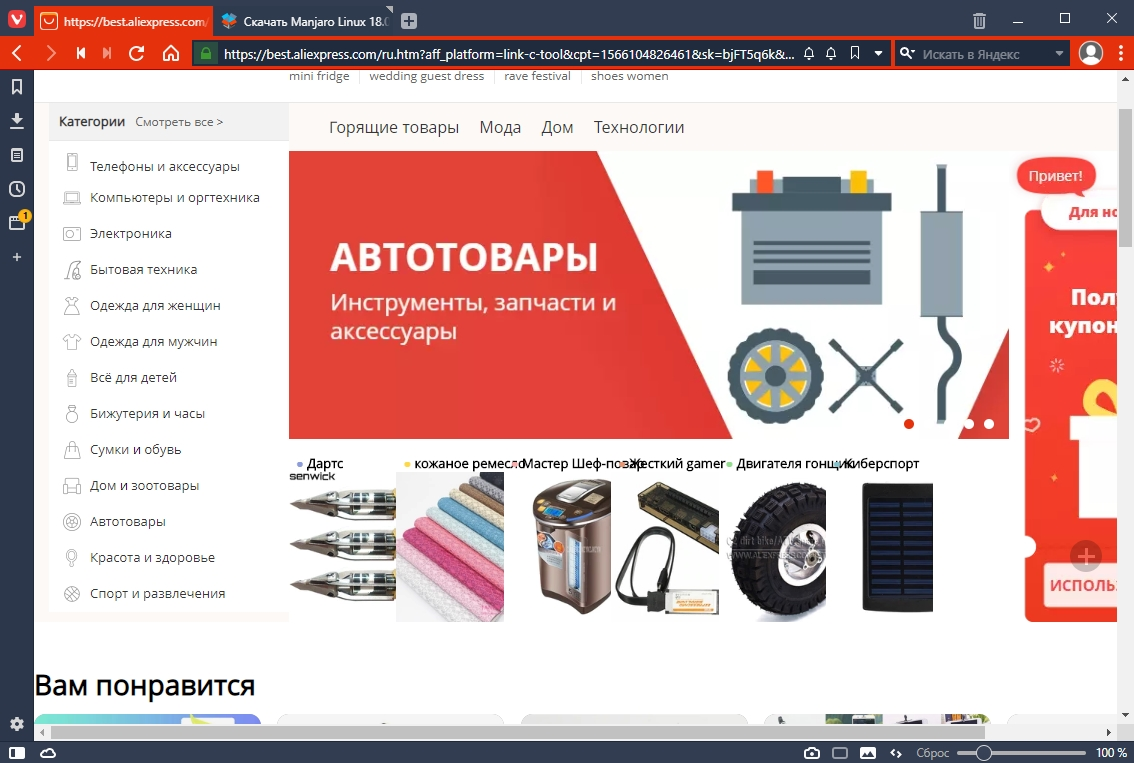Toggle the side panel visibility in the status bar

pyautogui.click(x=17, y=752)
